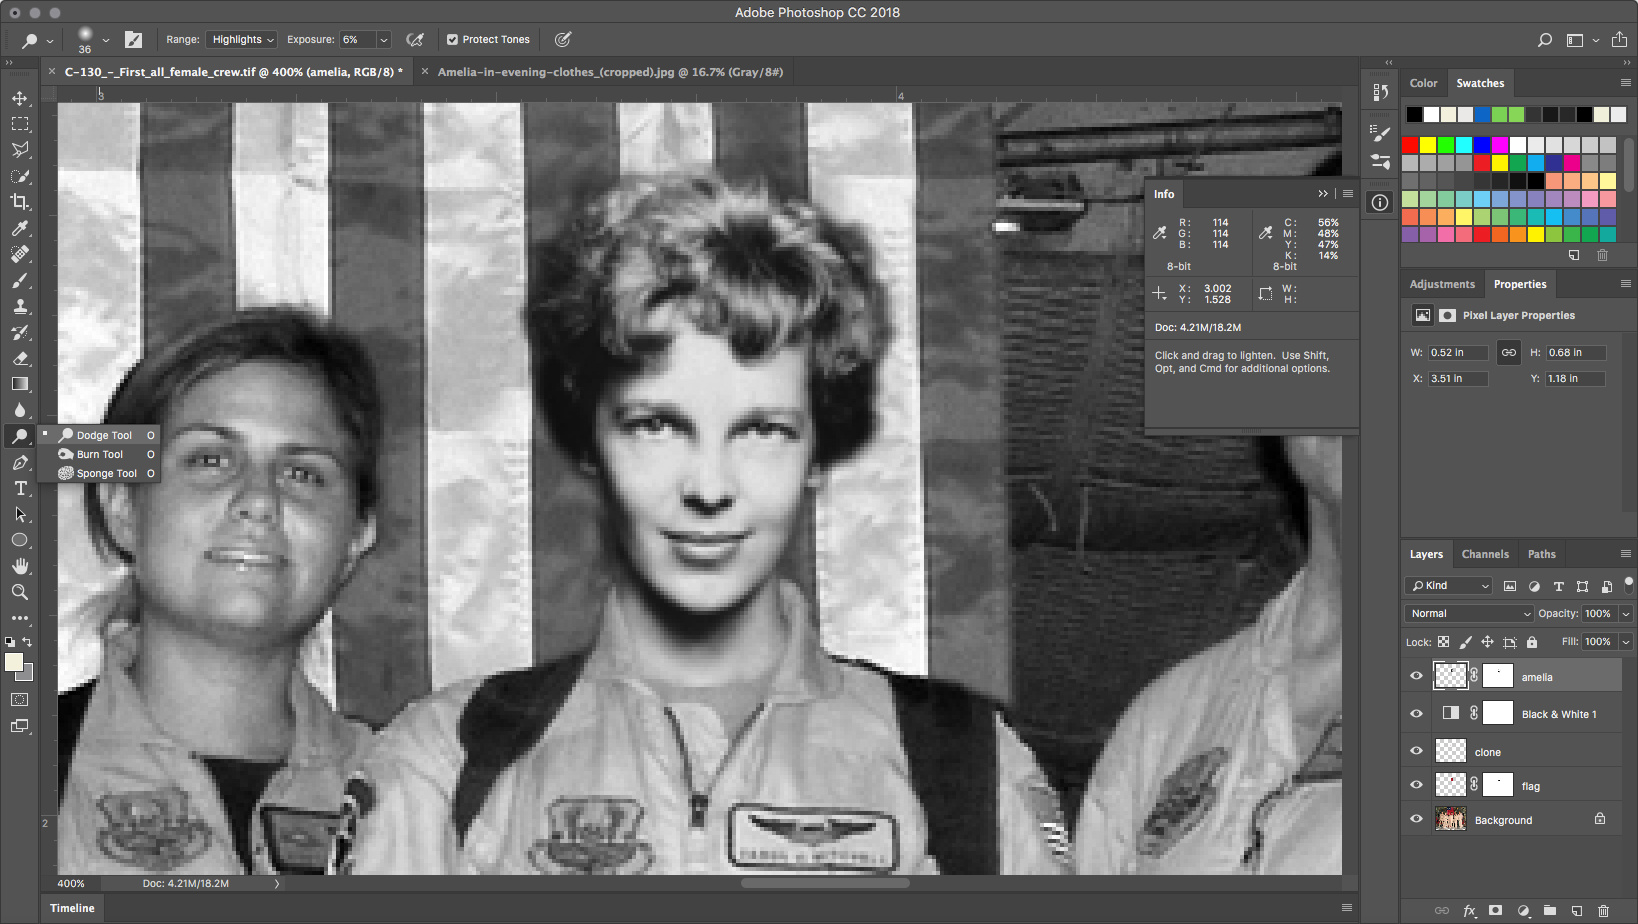1638x924 pixels.
Task: Open the Range dropdown set to Highlights
Action: pos(242,40)
